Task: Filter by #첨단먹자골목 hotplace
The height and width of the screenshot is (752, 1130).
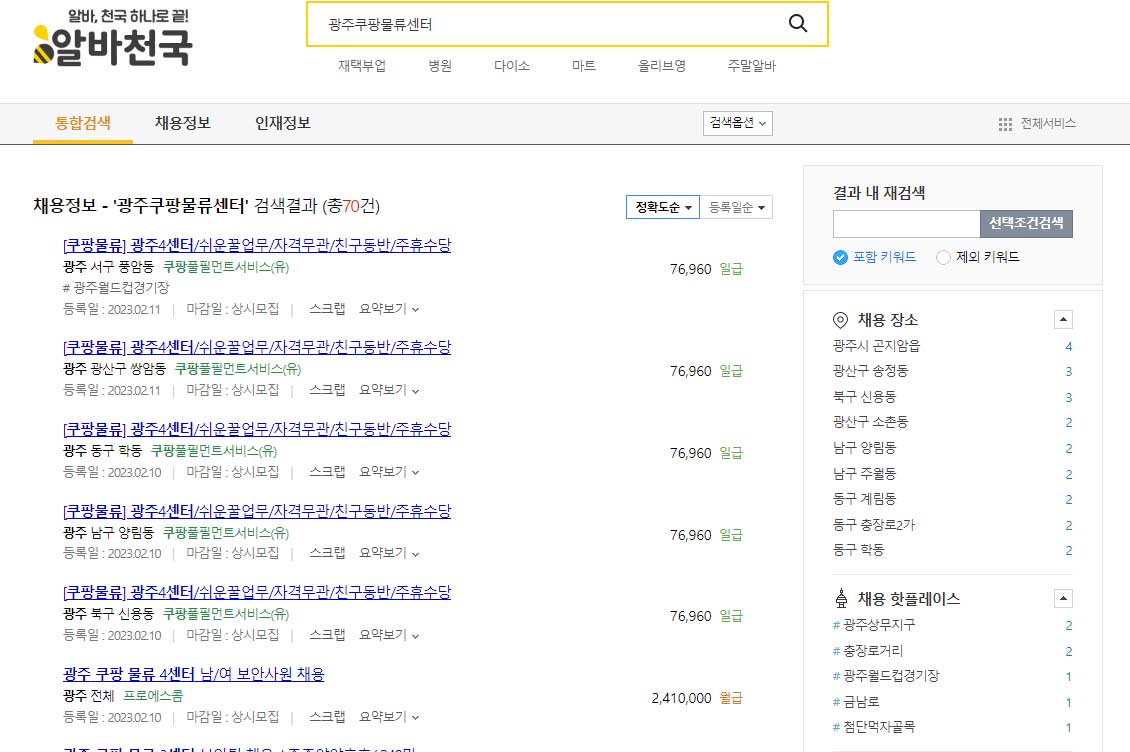Action: point(873,727)
